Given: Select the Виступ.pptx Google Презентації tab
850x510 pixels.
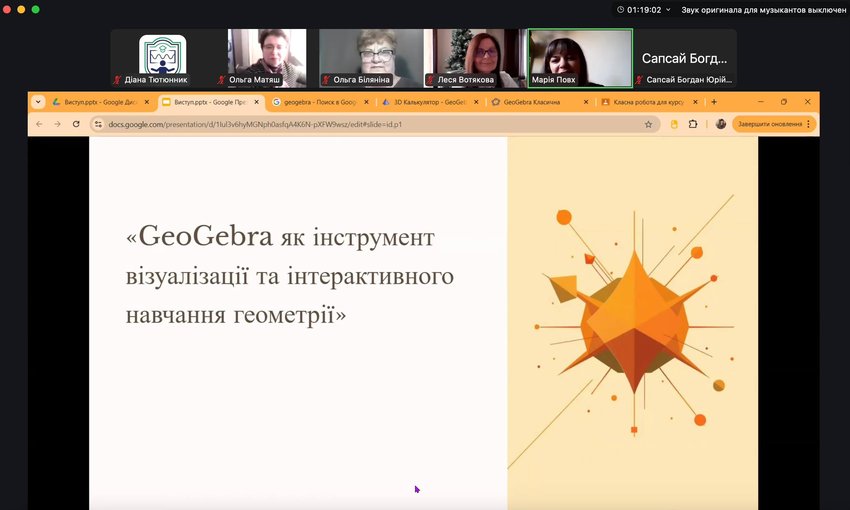Looking at the screenshot, I should click(210, 102).
